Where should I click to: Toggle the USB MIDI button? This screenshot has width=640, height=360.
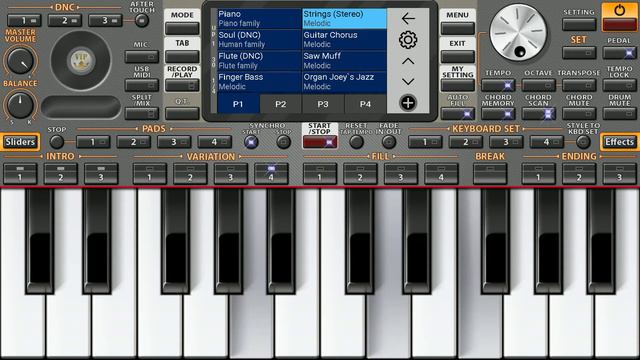(142, 85)
